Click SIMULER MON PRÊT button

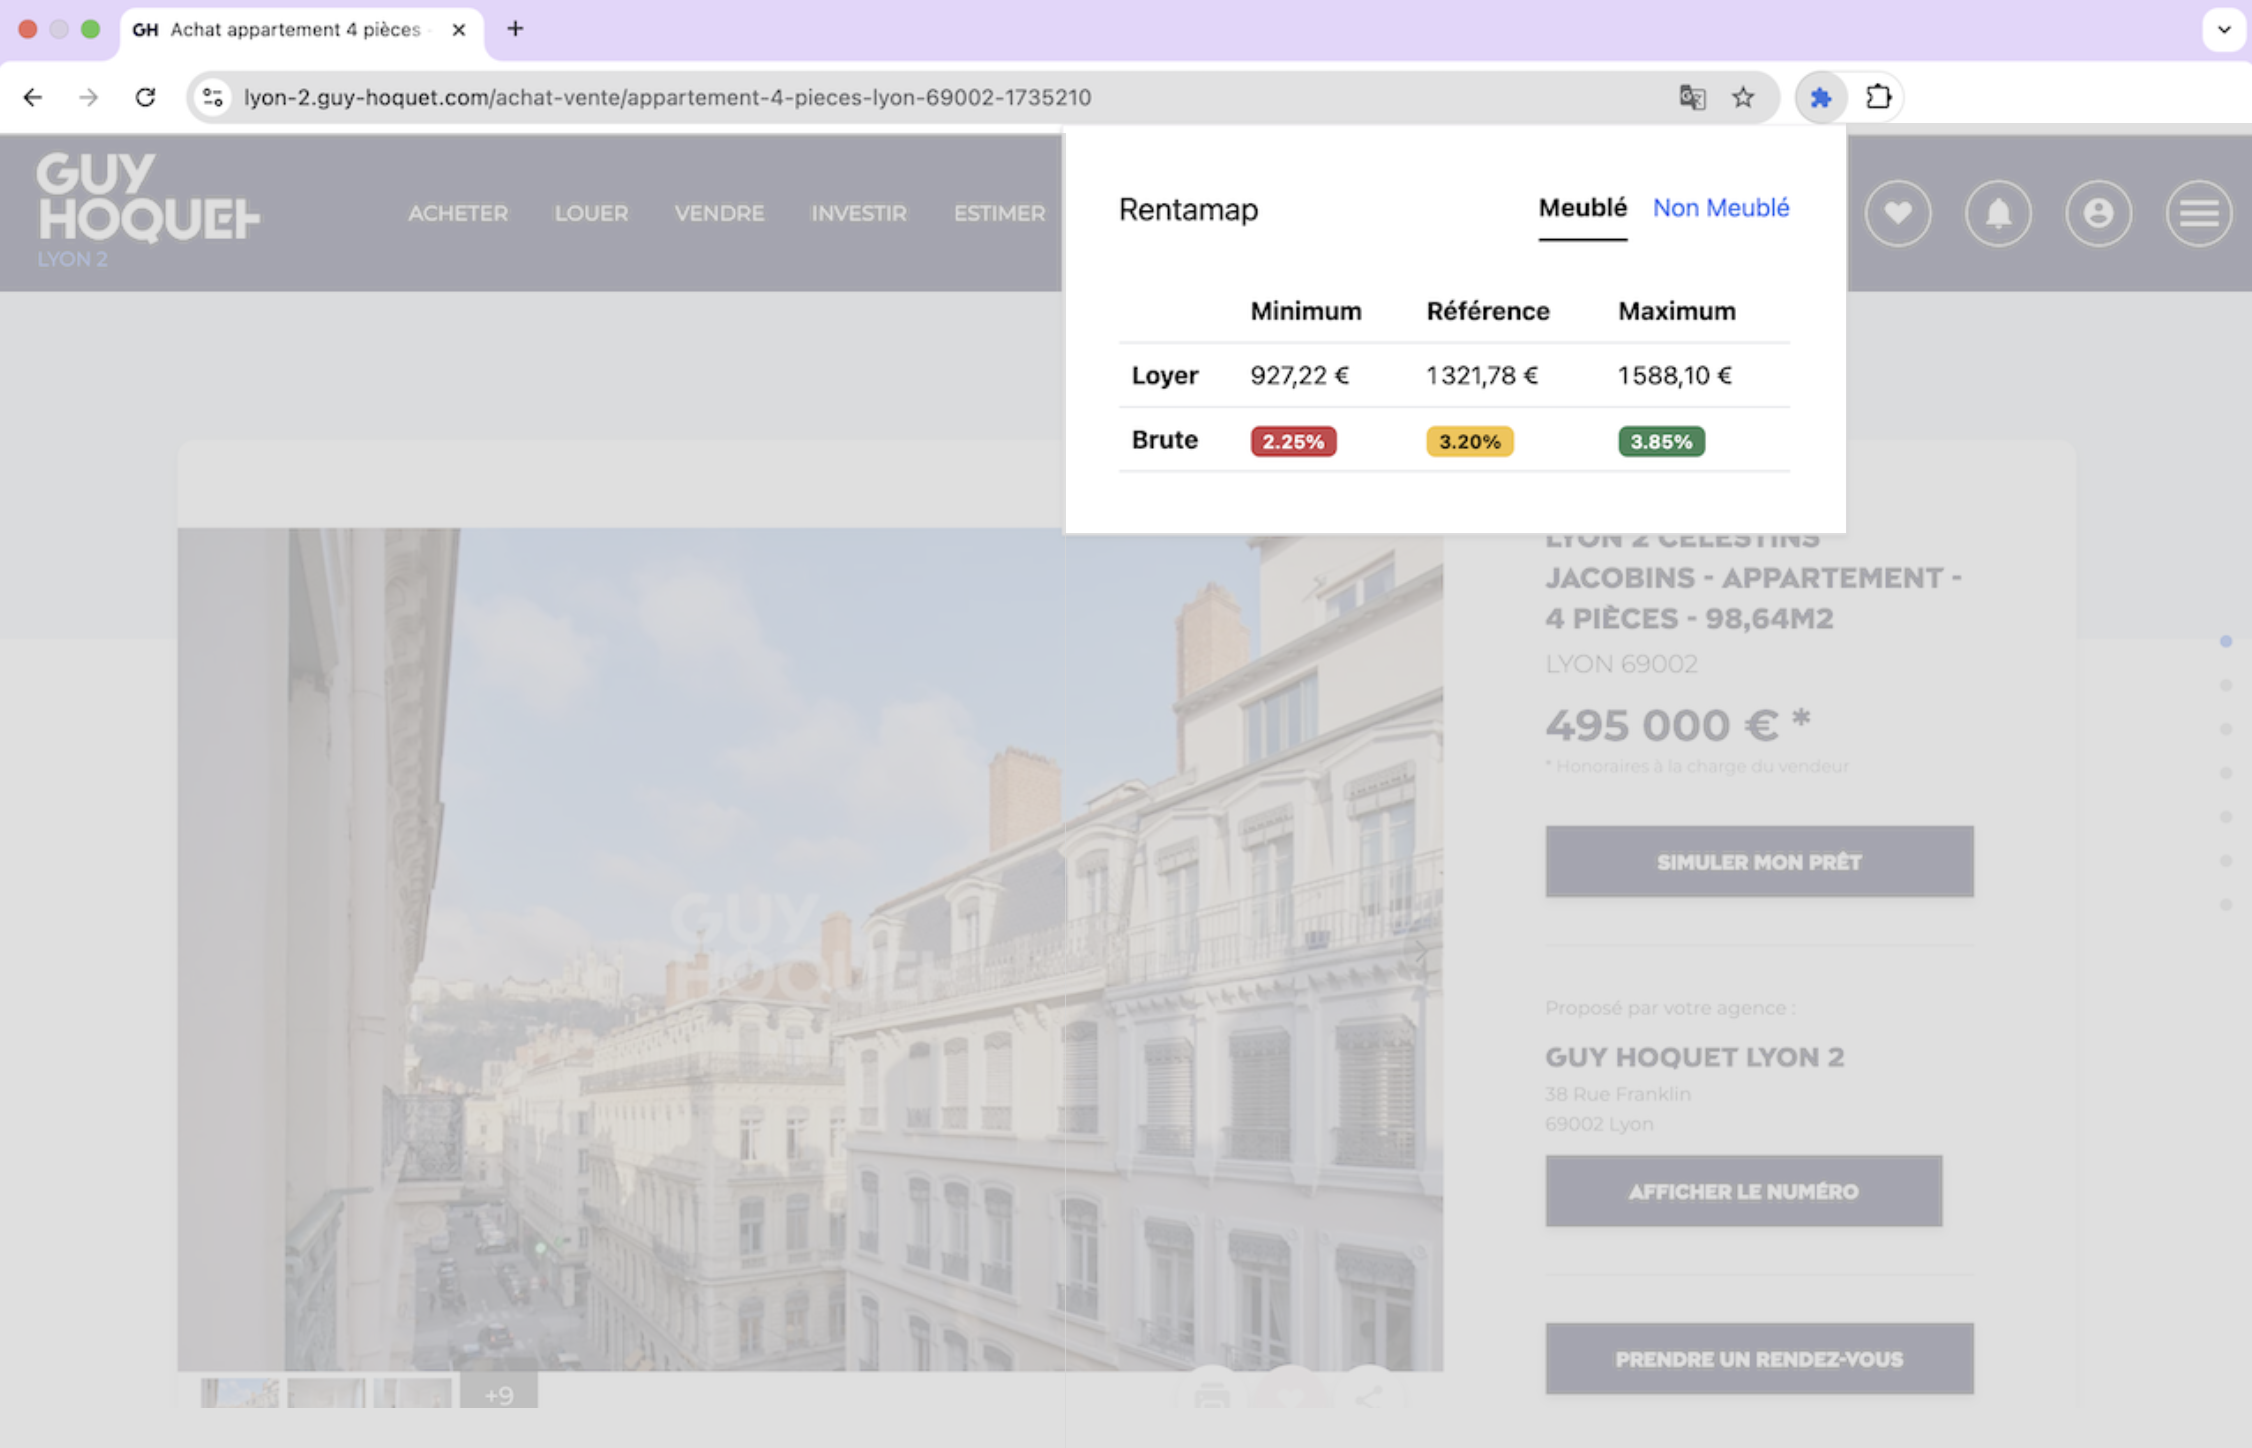click(x=1758, y=861)
